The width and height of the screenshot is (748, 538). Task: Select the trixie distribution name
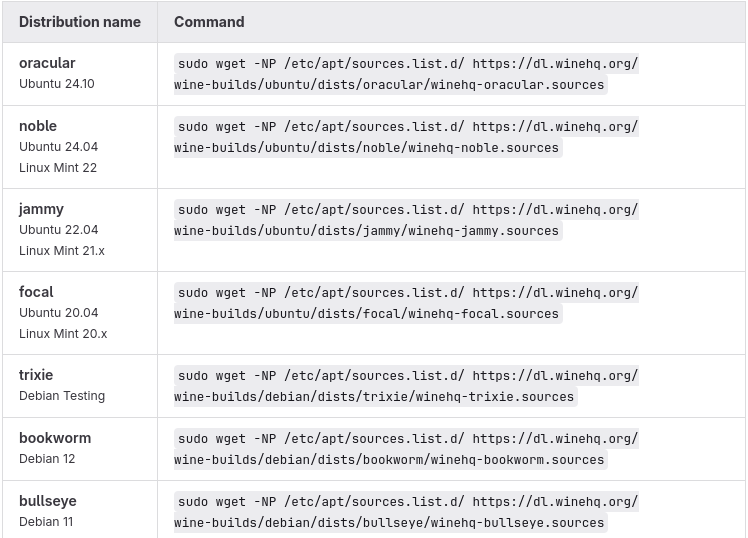[x=36, y=375]
